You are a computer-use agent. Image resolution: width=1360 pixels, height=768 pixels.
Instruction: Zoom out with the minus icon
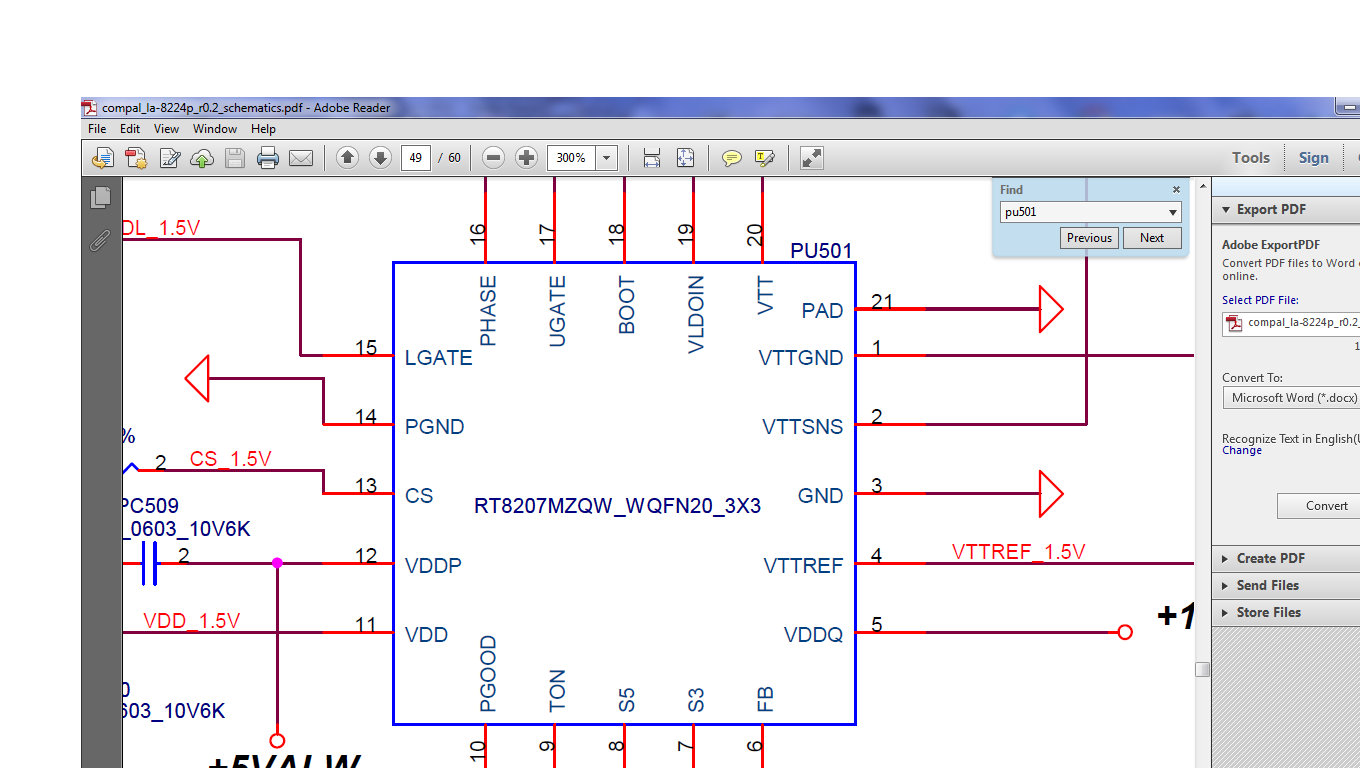[x=493, y=158]
